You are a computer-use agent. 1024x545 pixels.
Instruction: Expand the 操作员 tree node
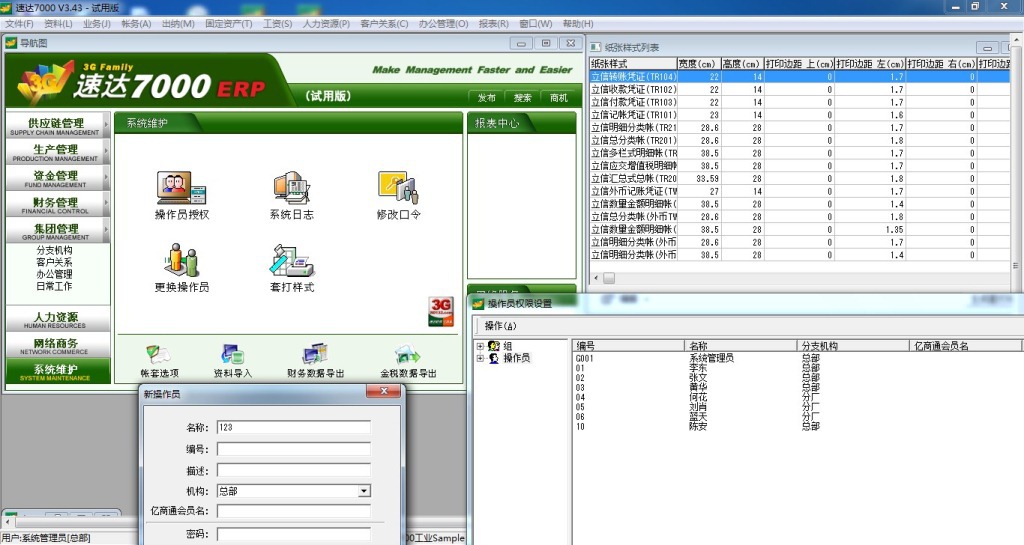[x=480, y=358]
